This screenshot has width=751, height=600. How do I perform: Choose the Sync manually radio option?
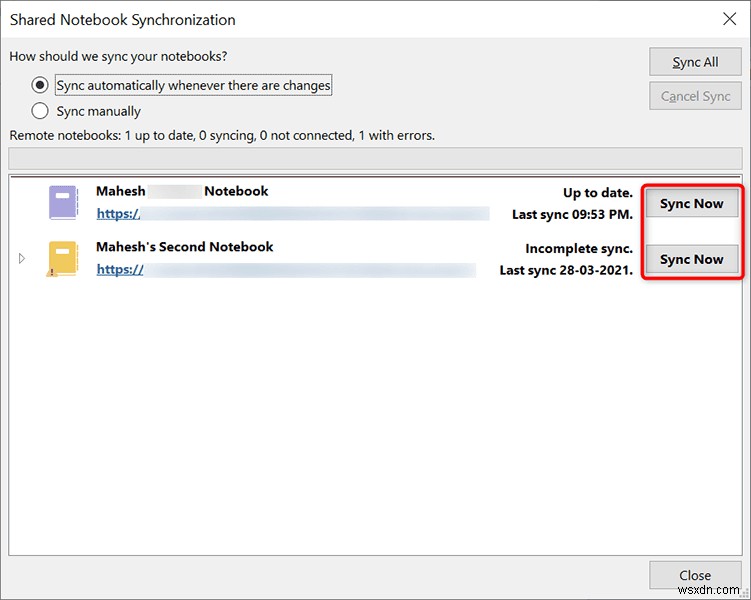tap(41, 111)
